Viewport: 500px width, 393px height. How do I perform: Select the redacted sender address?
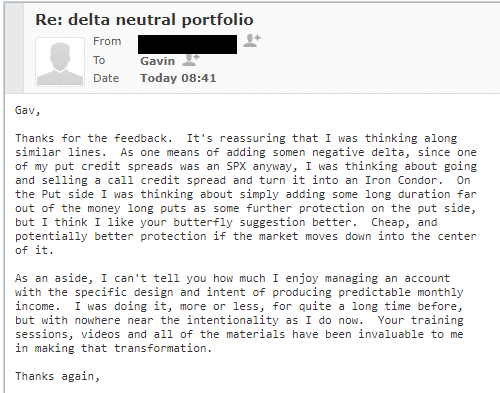(x=187, y=44)
